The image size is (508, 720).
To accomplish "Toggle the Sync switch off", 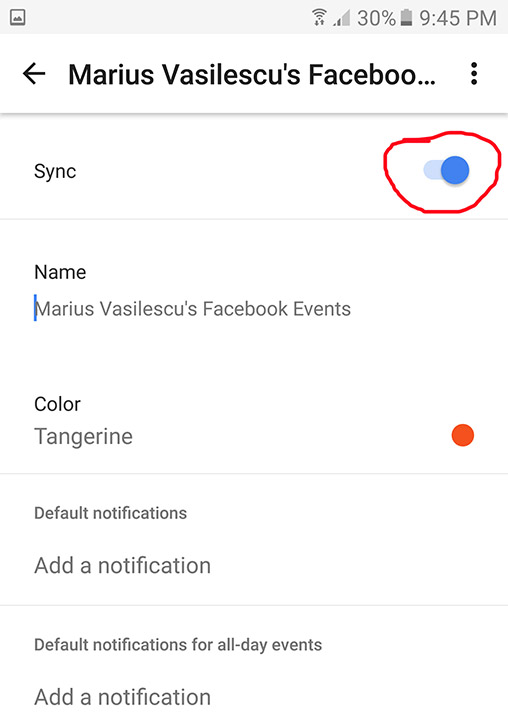I will [446, 170].
